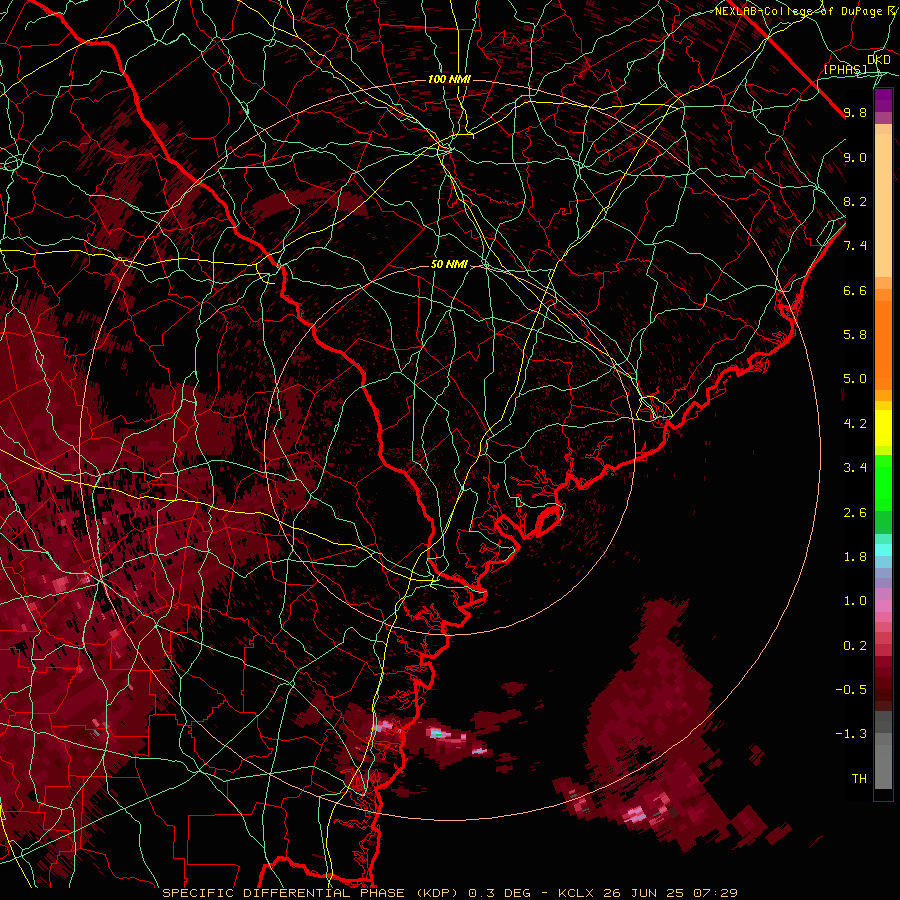This screenshot has height=900, width=900.
Task: Click the 50 NMI range ring label
Action: click(x=449, y=264)
